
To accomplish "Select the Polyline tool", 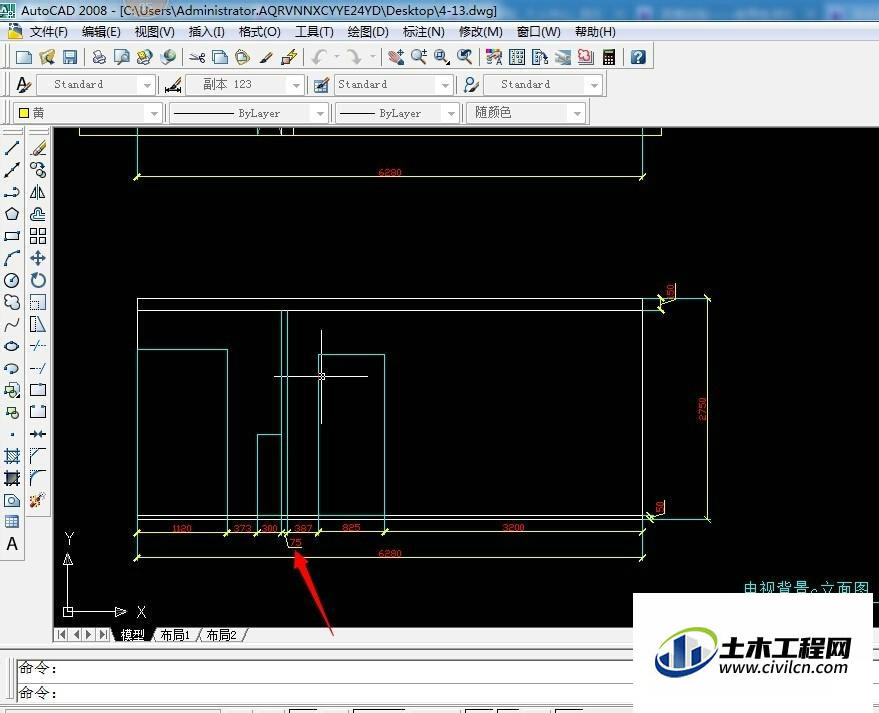I will (12, 192).
